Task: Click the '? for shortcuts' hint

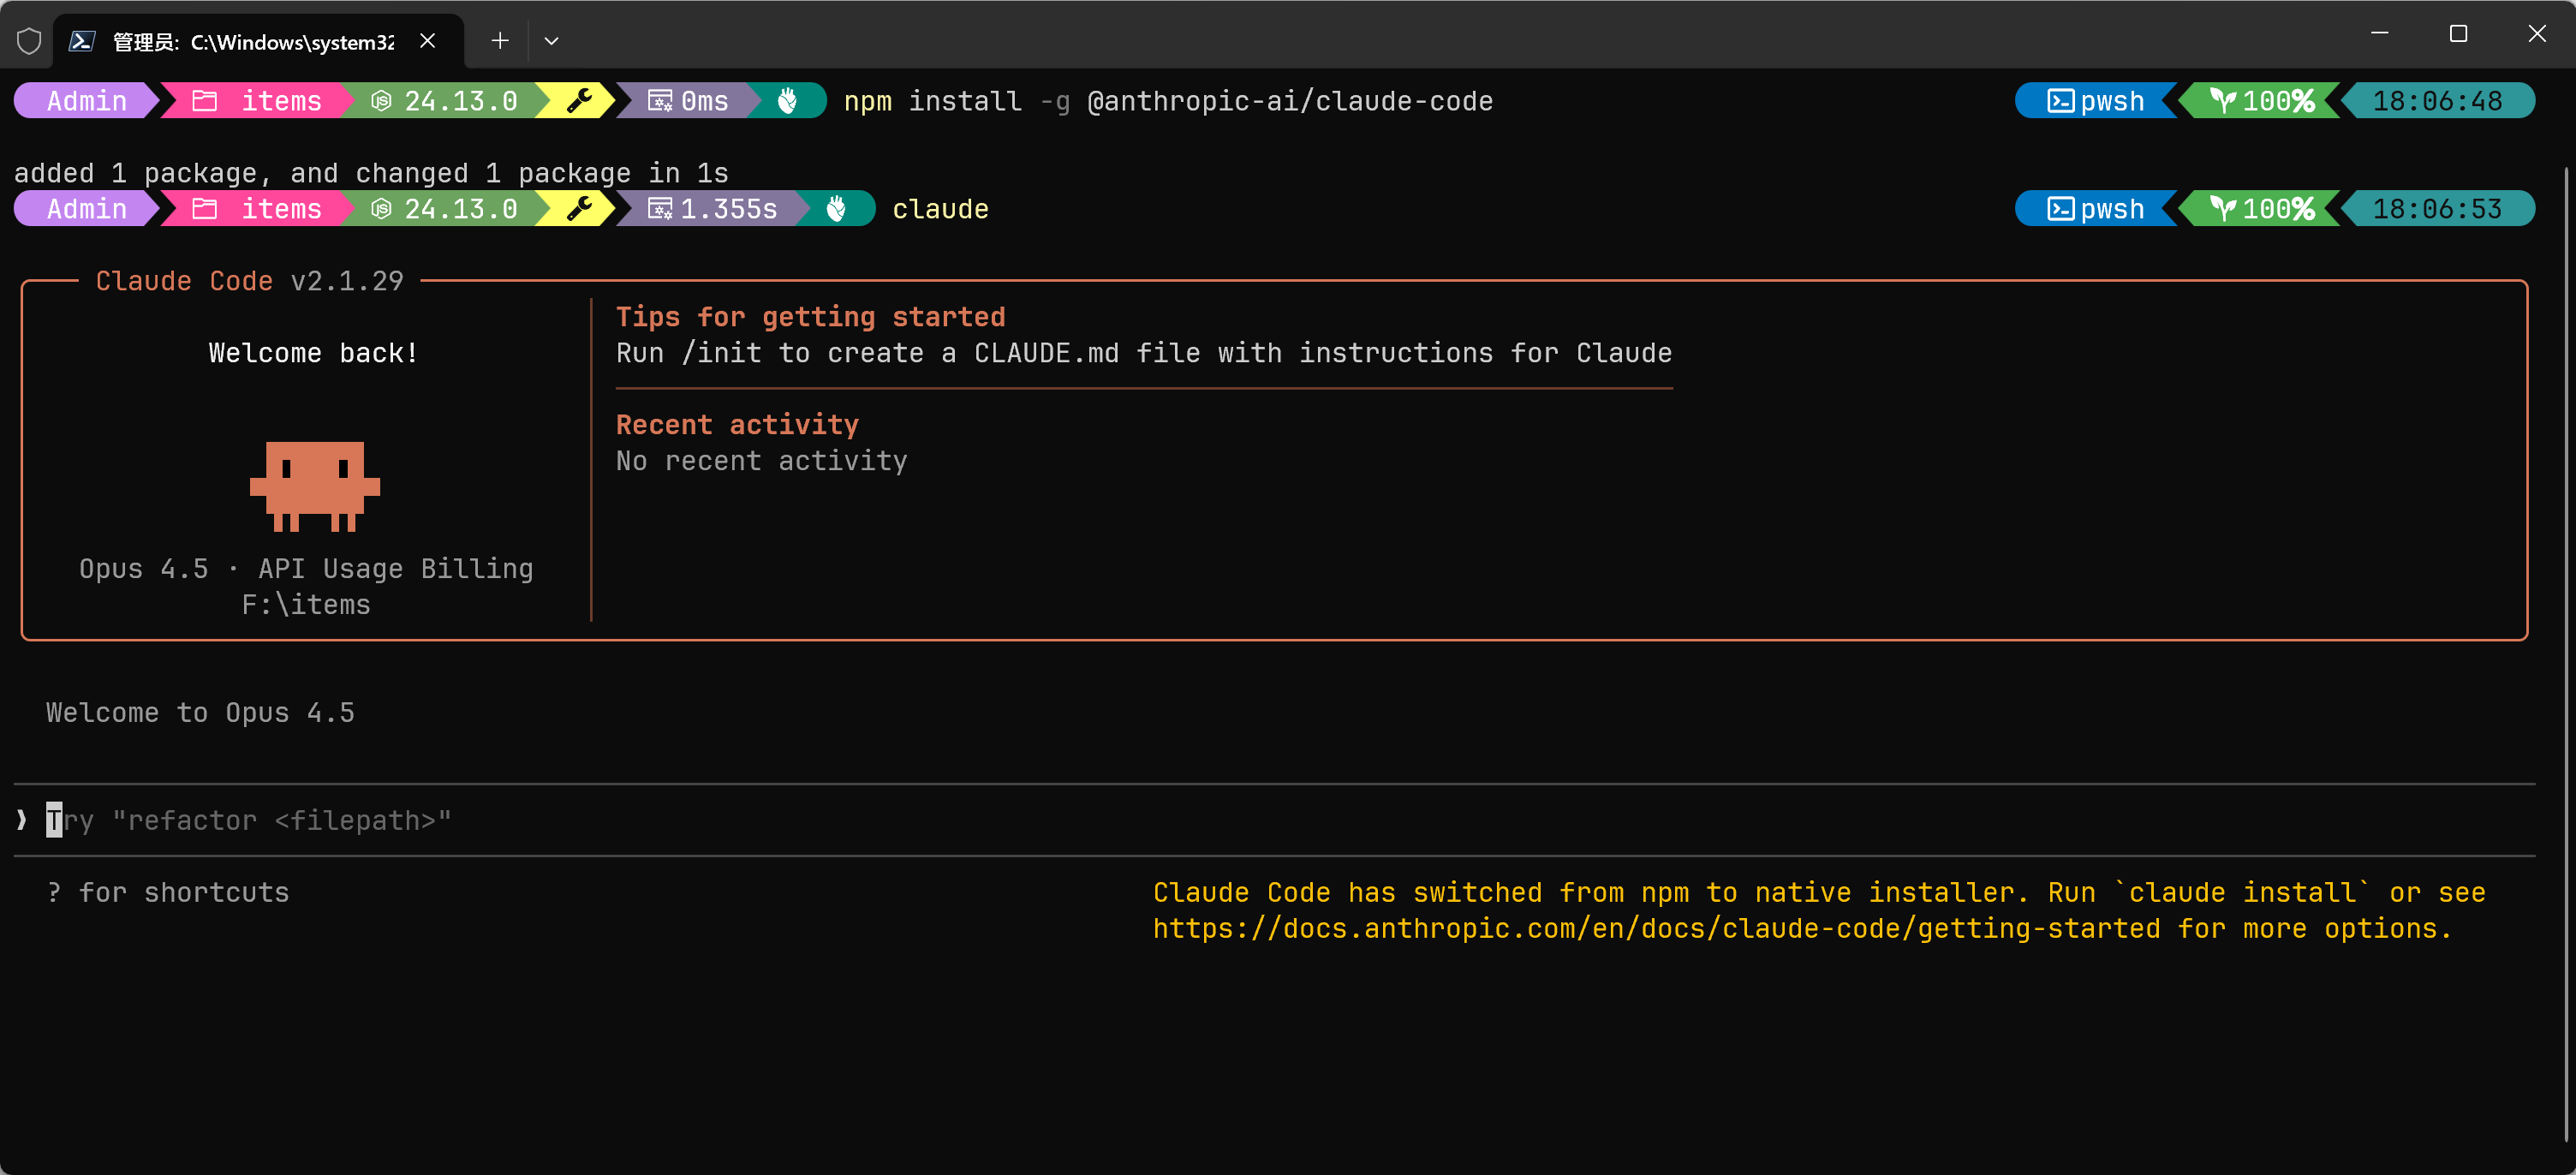Action: pyautogui.click(x=167, y=892)
